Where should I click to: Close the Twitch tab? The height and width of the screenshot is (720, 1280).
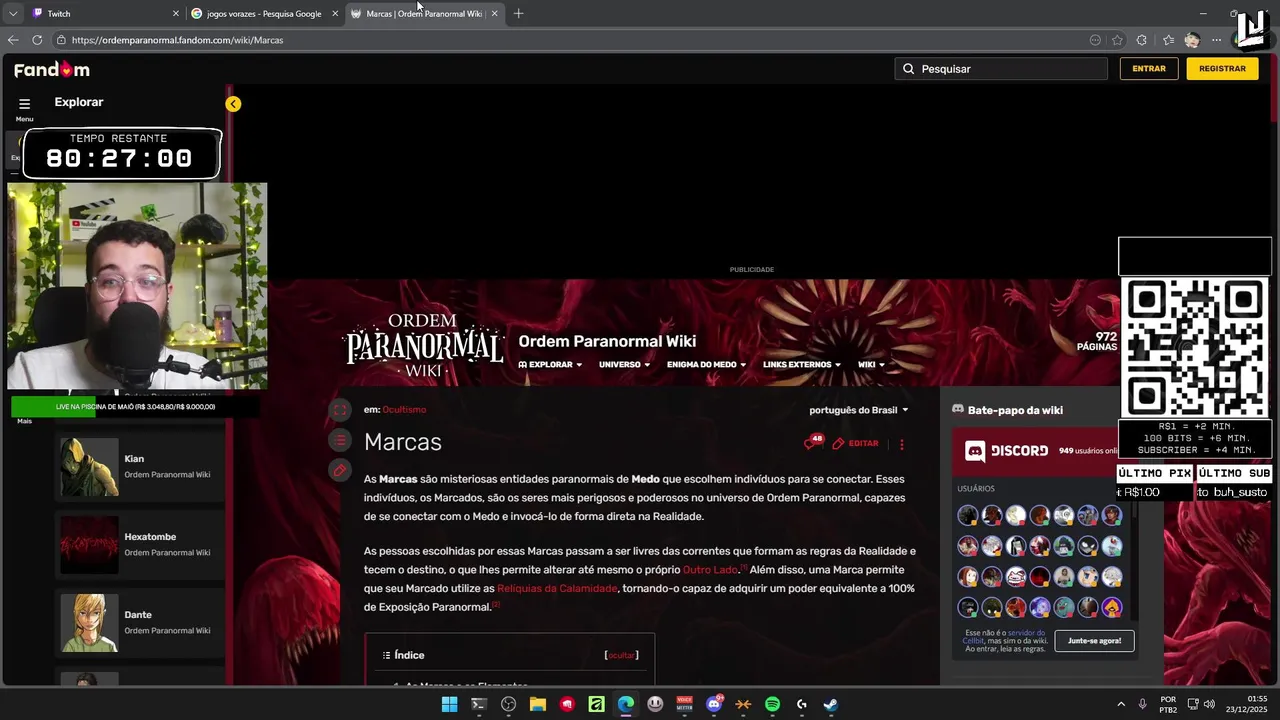click(x=176, y=14)
